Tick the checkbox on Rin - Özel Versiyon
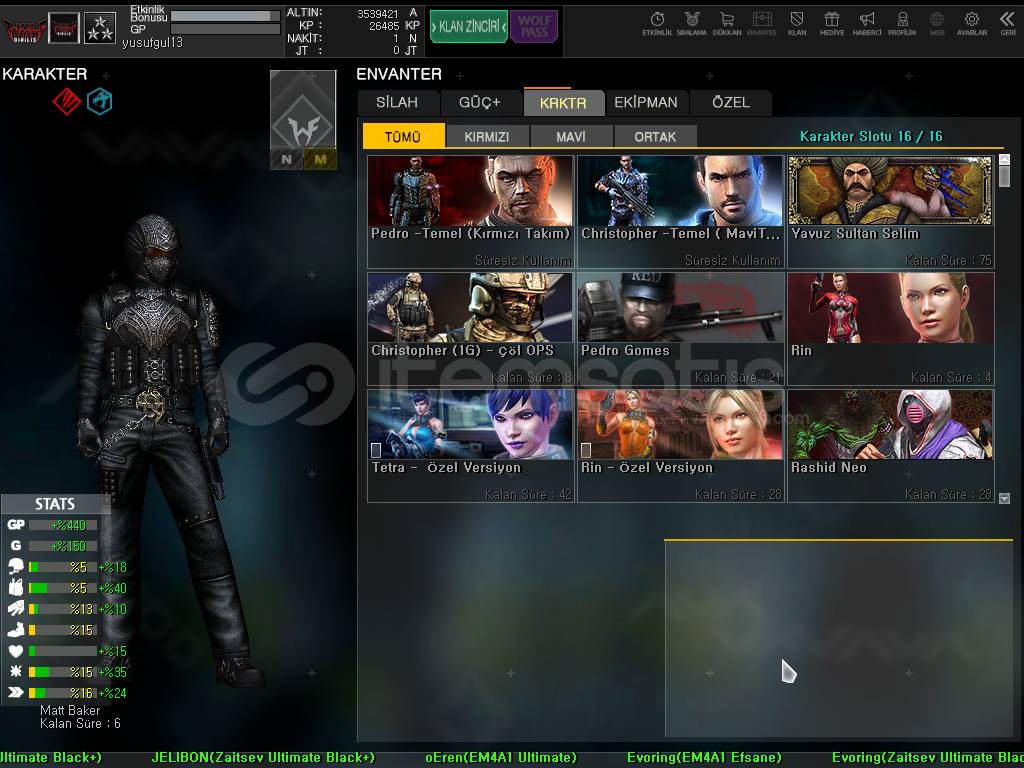 pyautogui.click(x=586, y=450)
